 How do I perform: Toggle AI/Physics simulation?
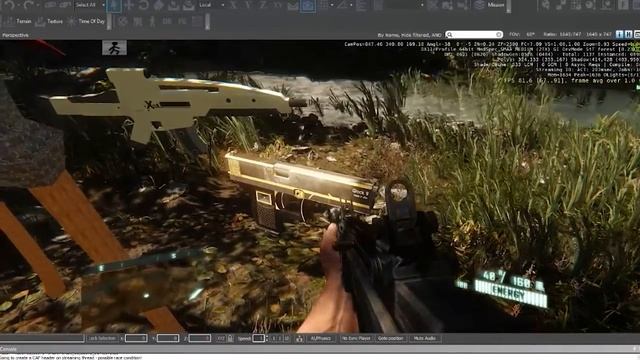[x=320, y=338]
